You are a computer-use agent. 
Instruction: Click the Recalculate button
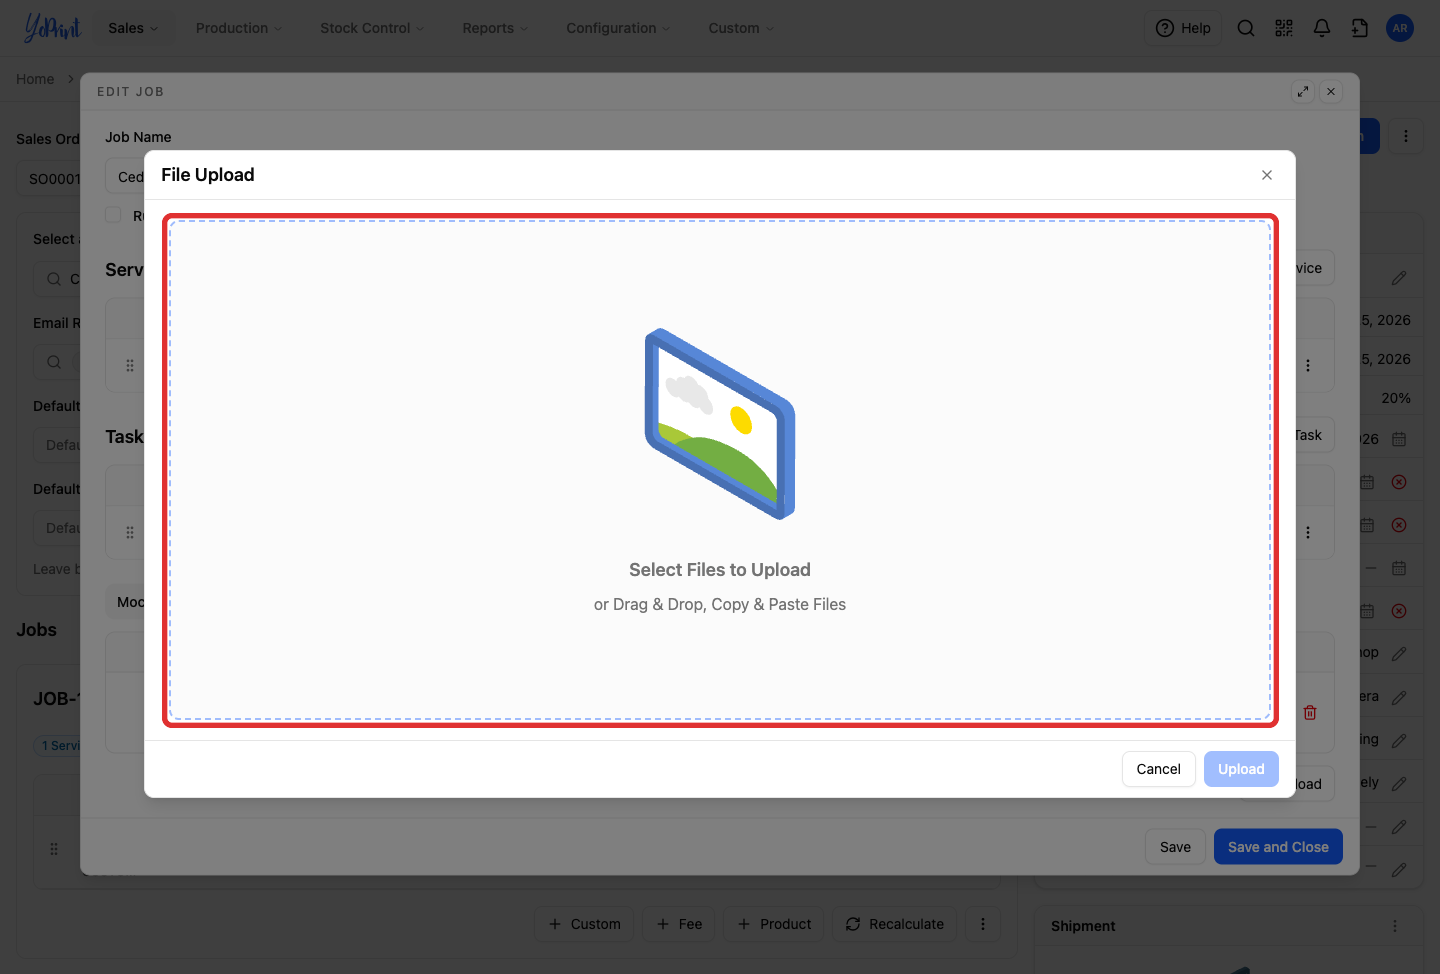tap(895, 924)
